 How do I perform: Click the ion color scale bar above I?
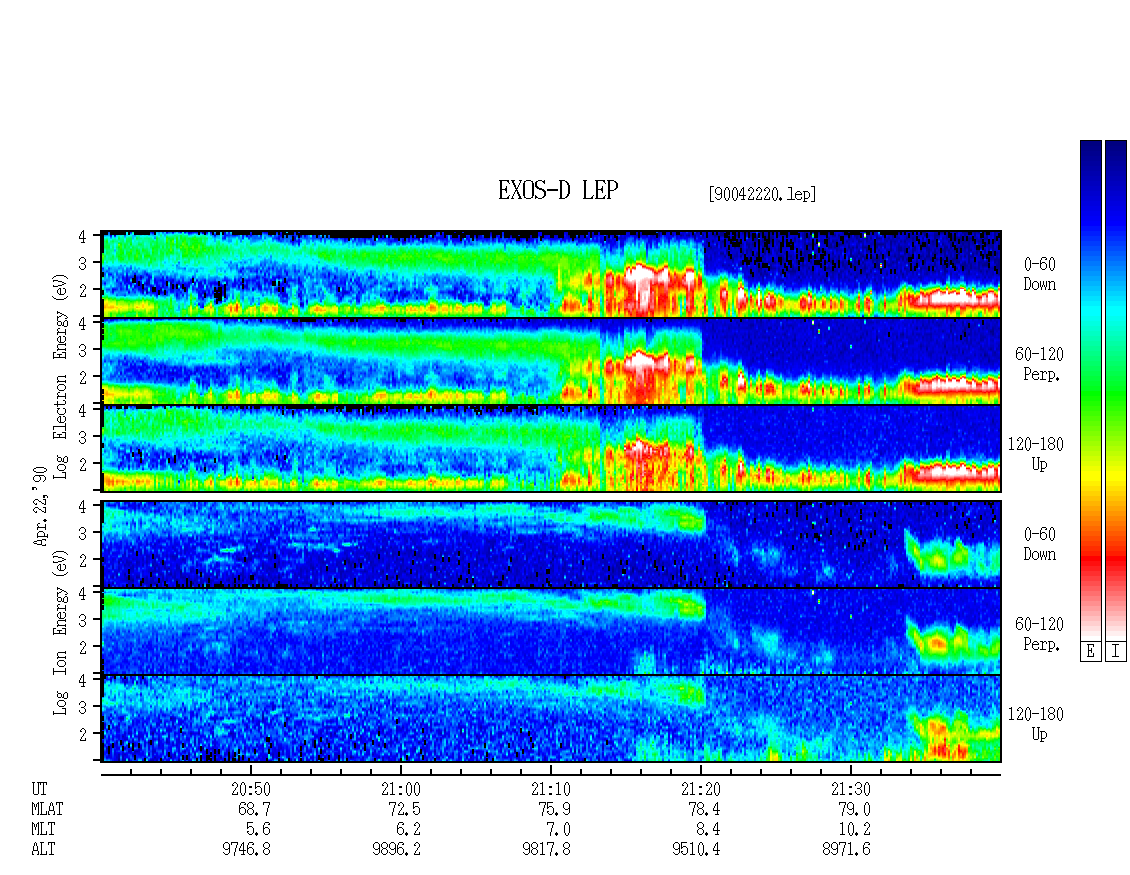(x=1116, y=390)
